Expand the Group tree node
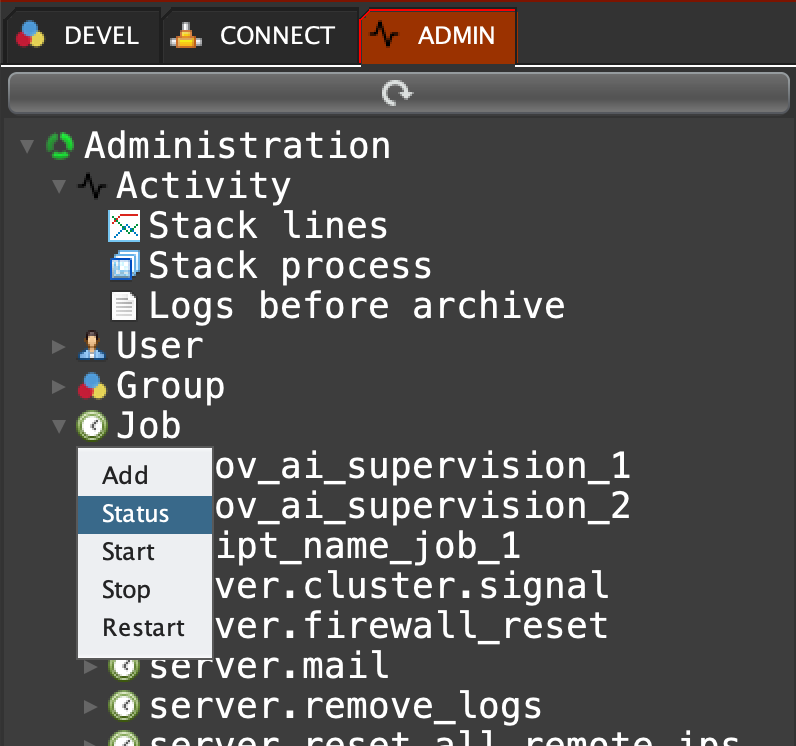Viewport: 796px width, 746px height. [59, 387]
